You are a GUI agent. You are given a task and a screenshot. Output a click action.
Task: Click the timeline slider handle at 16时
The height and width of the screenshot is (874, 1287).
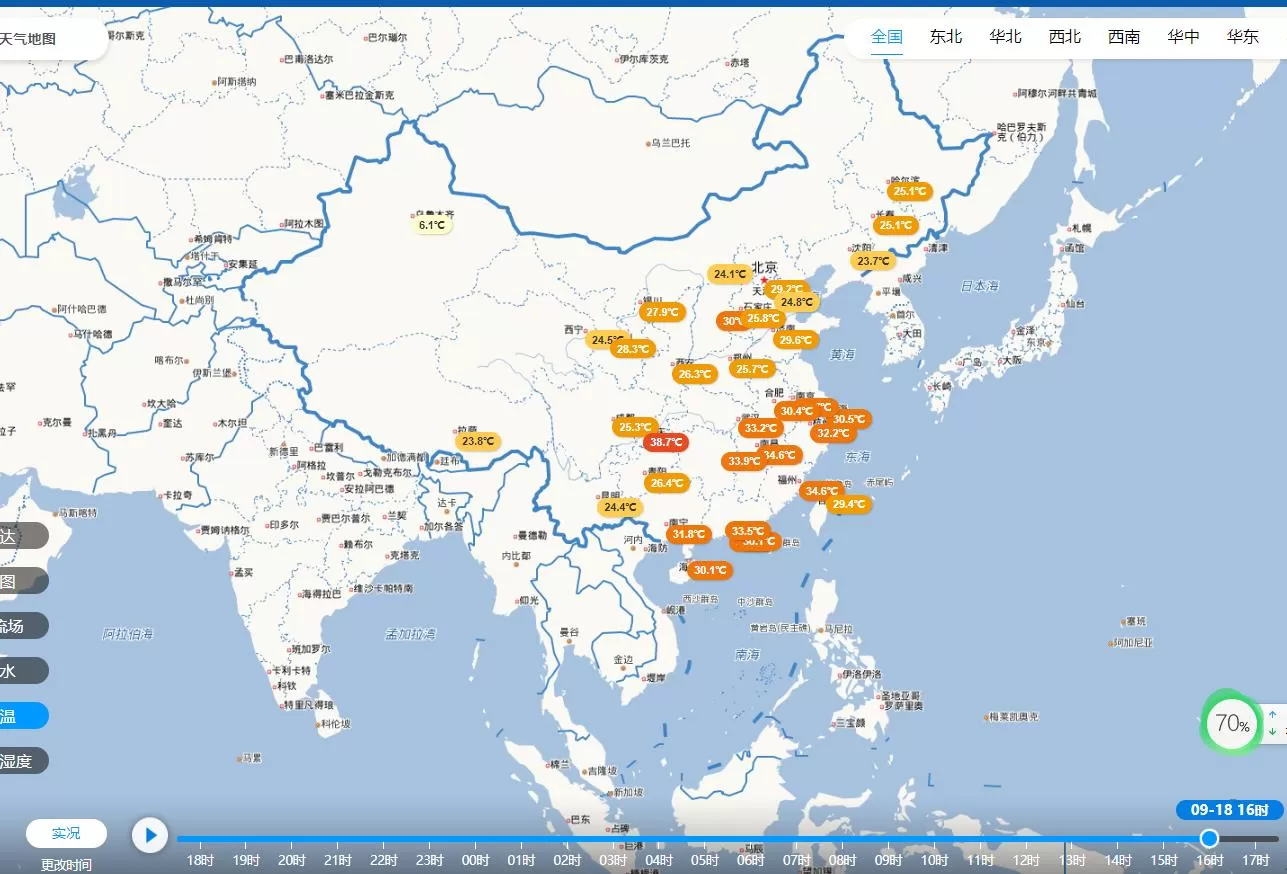click(x=1209, y=838)
